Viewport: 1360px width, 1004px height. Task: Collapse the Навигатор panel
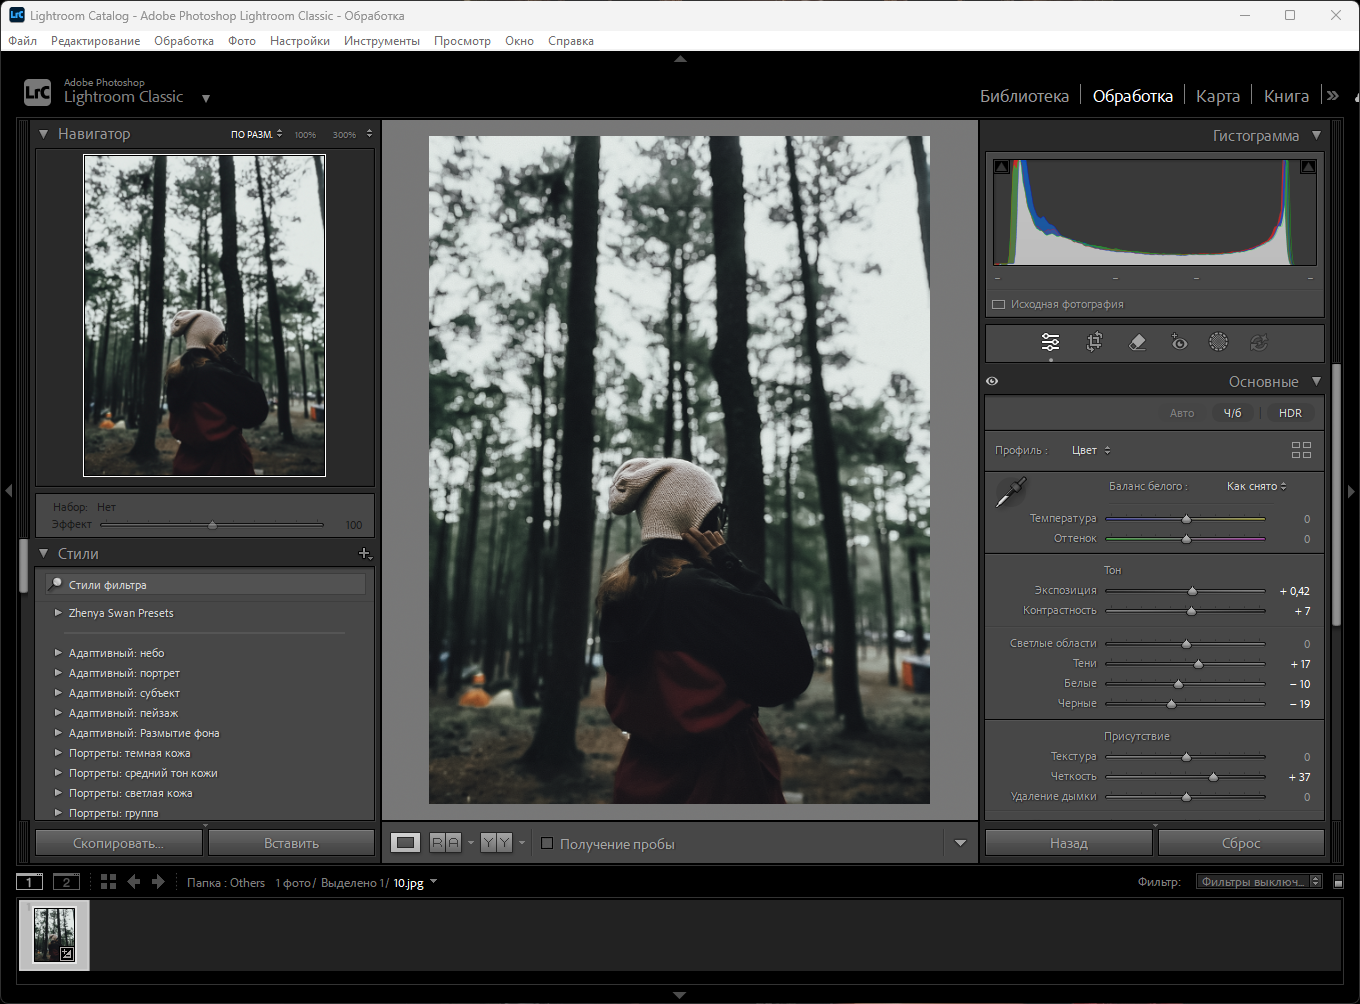[x=44, y=134]
